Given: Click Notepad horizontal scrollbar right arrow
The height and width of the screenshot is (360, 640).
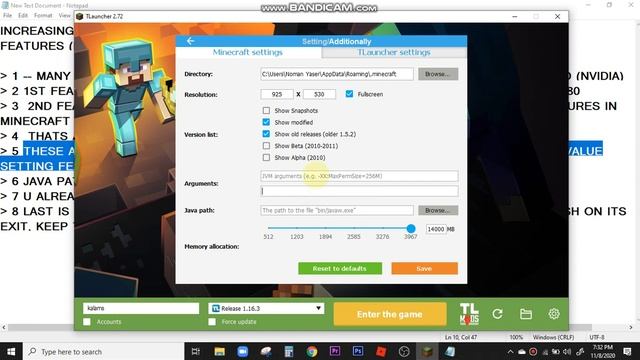Looking at the screenshot, I should tap(631, 327).
